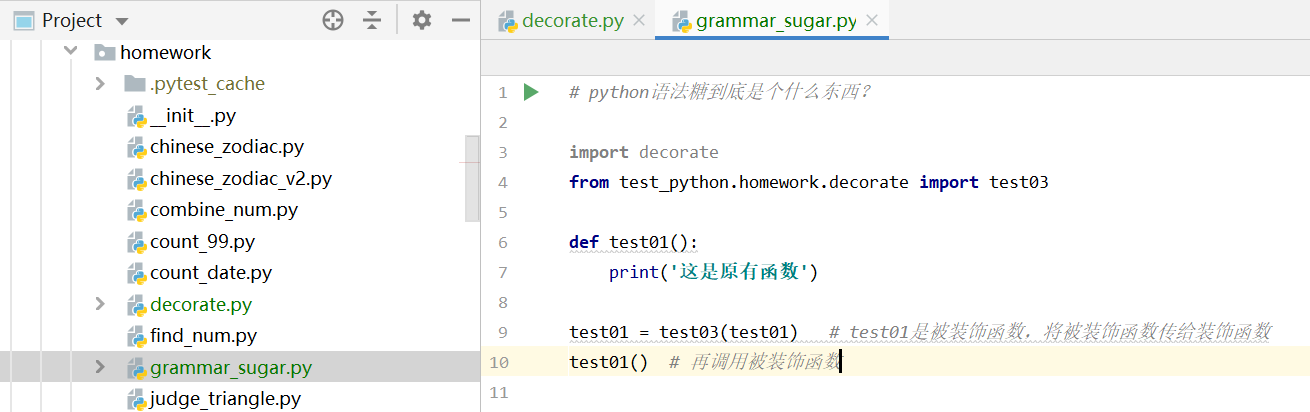Switch to decorate.py editor tab
Screen dimensions: 1310x412
coord(572,20)
